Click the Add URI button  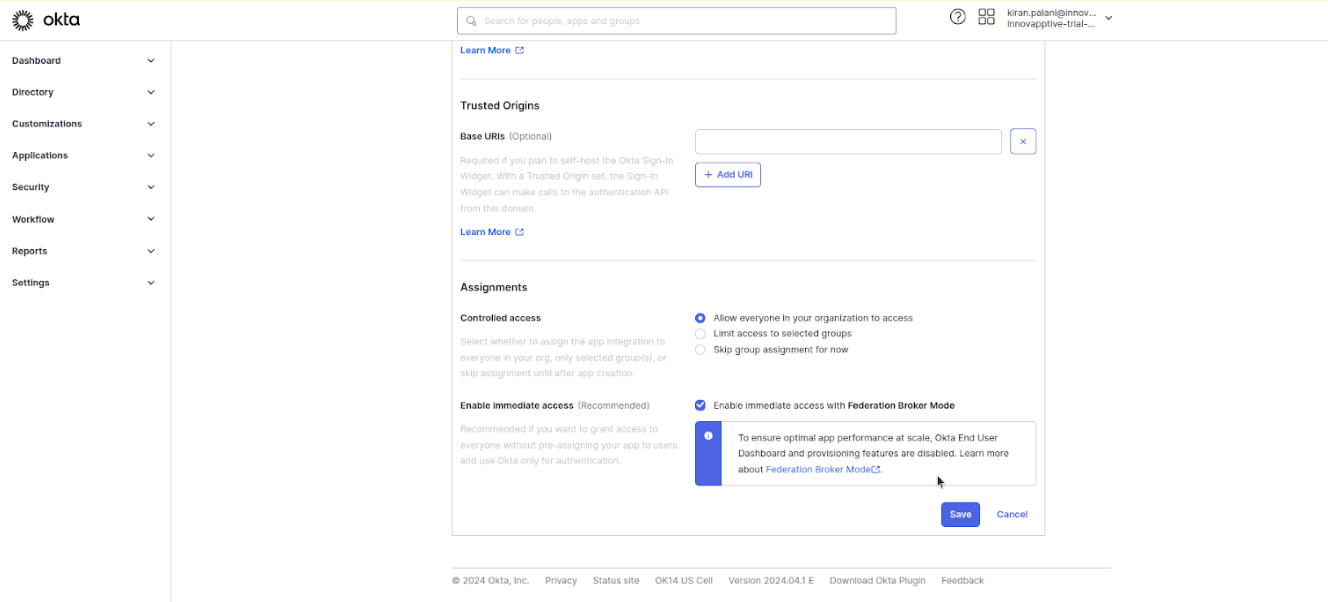[x=728, y=175]
